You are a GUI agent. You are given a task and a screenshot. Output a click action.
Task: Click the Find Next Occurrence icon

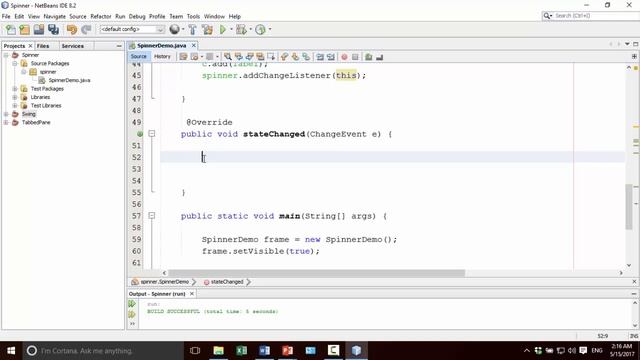pos(249,57)
